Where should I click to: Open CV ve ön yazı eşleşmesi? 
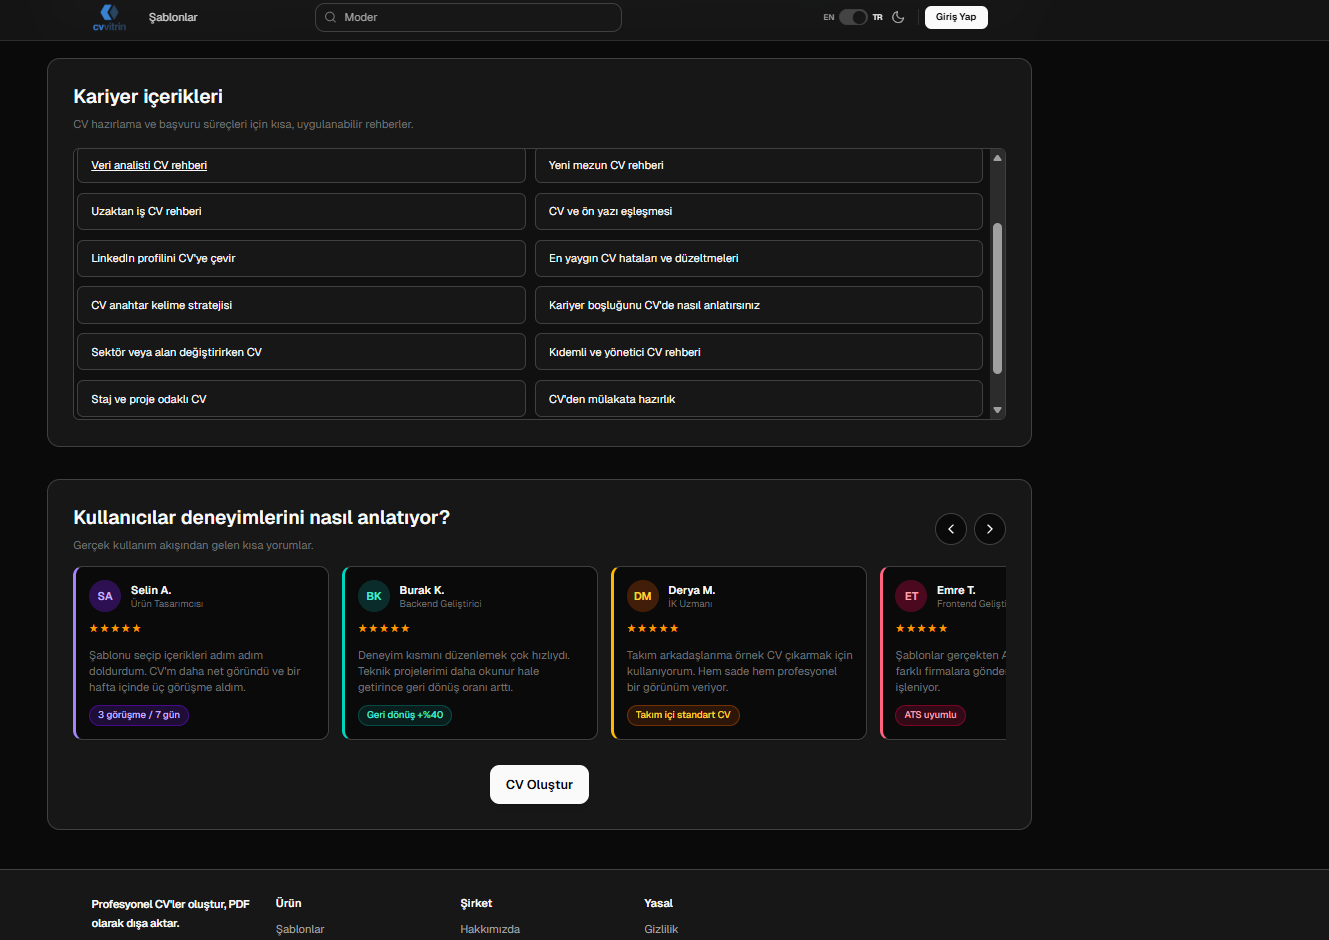759,212
